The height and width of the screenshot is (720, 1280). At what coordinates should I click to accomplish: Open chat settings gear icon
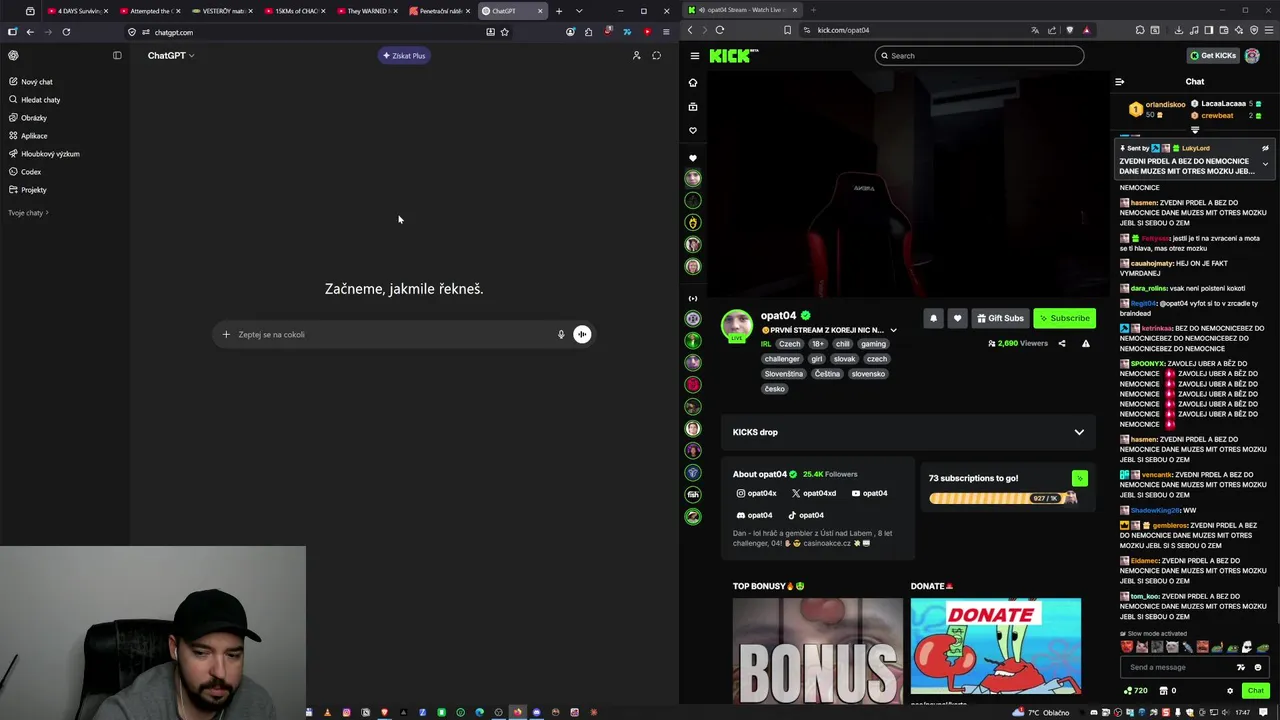coord(1230,690)
